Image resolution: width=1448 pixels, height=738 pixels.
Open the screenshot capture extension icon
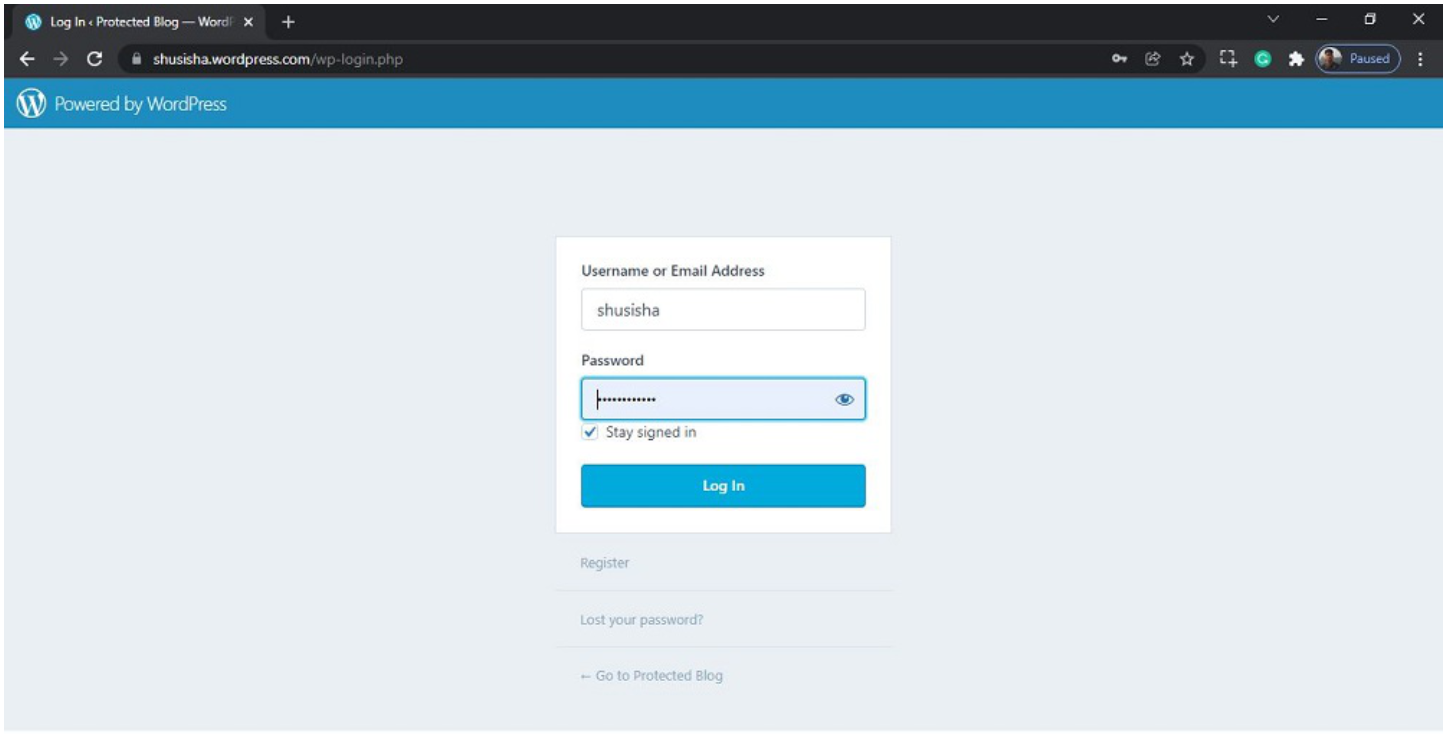tap(1229, 59)
